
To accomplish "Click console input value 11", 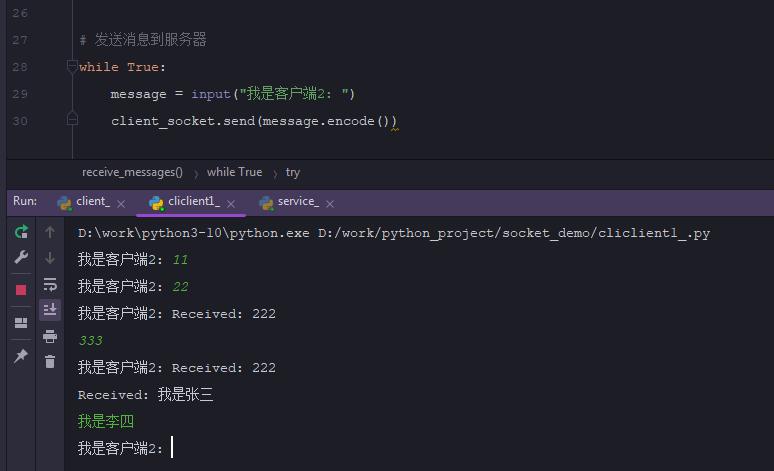I will (181, 260).
